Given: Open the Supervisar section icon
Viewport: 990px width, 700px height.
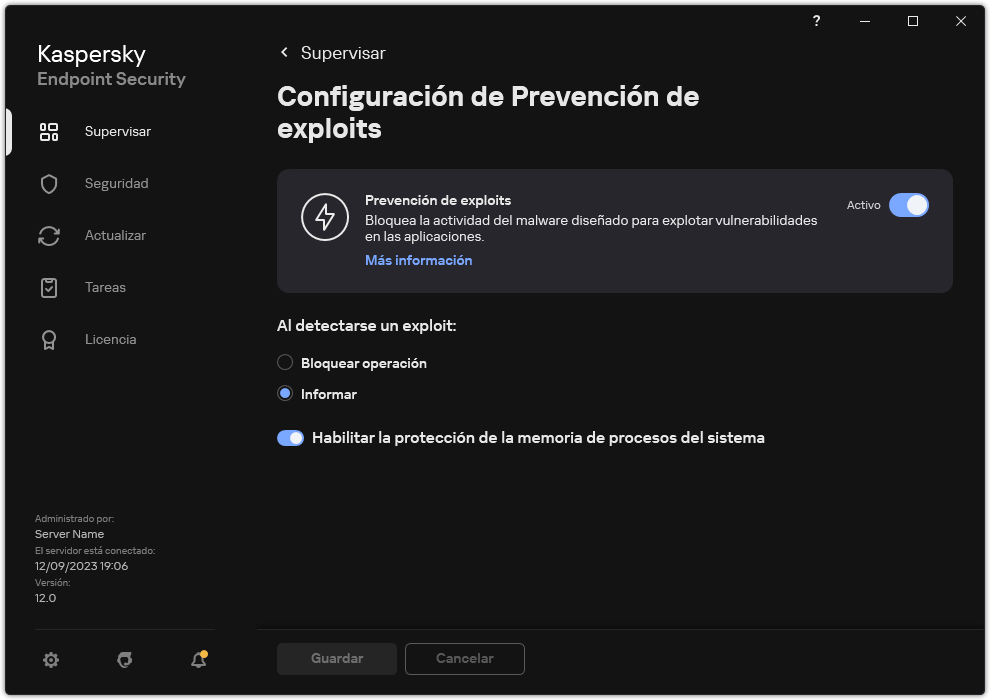Looking at the screenshot, I should (x=49, y=131).
